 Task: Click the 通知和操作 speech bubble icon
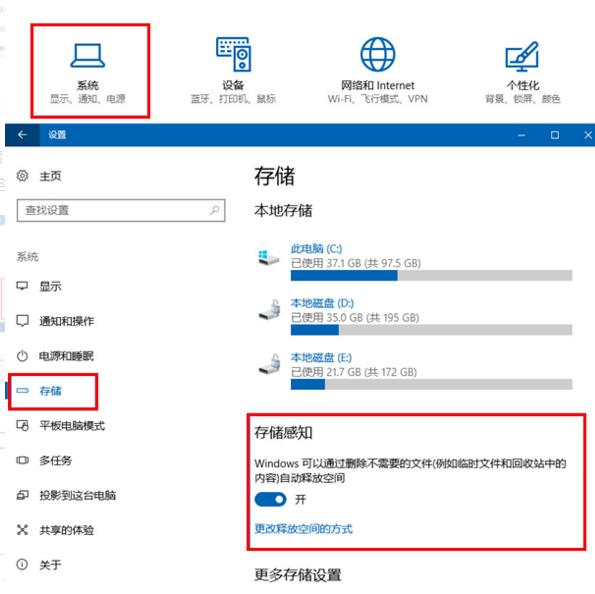click(x=22, y=321)
